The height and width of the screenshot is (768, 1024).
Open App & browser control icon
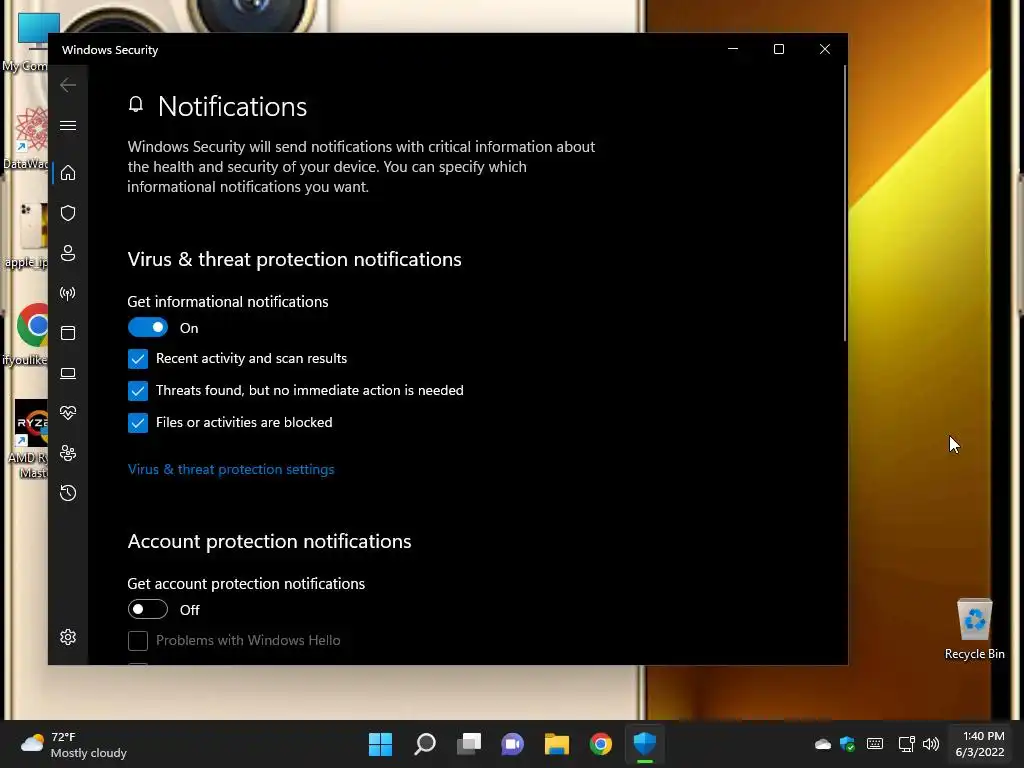68,333
